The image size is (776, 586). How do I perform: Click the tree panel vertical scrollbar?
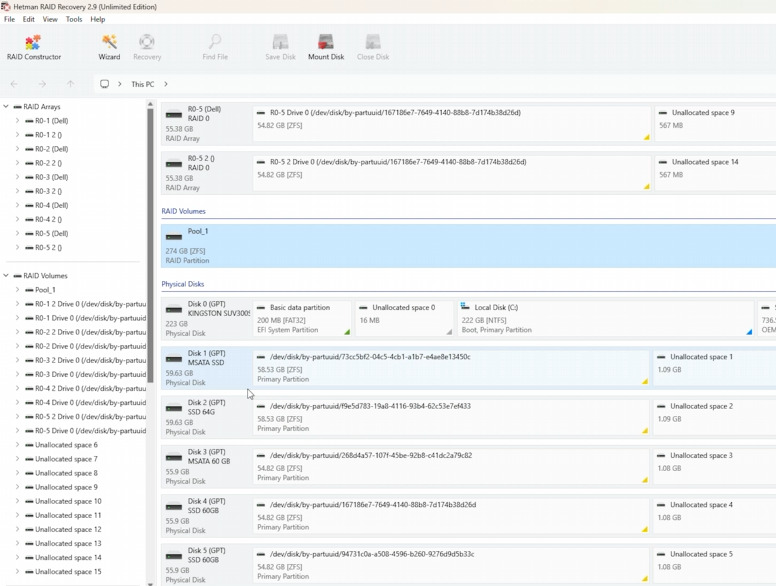coord(150,246)
